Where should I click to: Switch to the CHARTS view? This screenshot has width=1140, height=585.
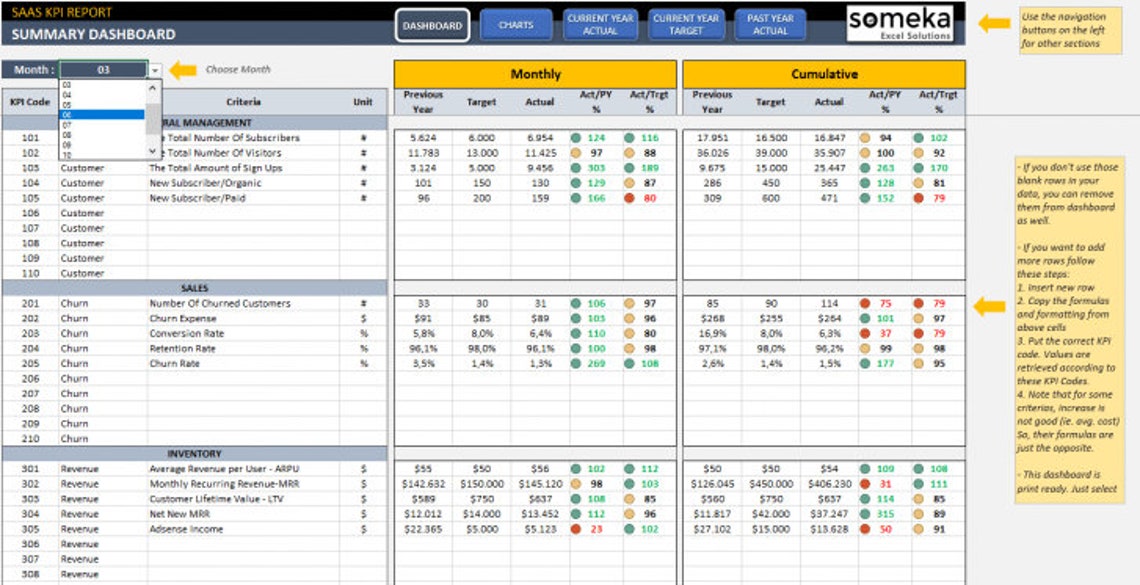pos(515,24)
